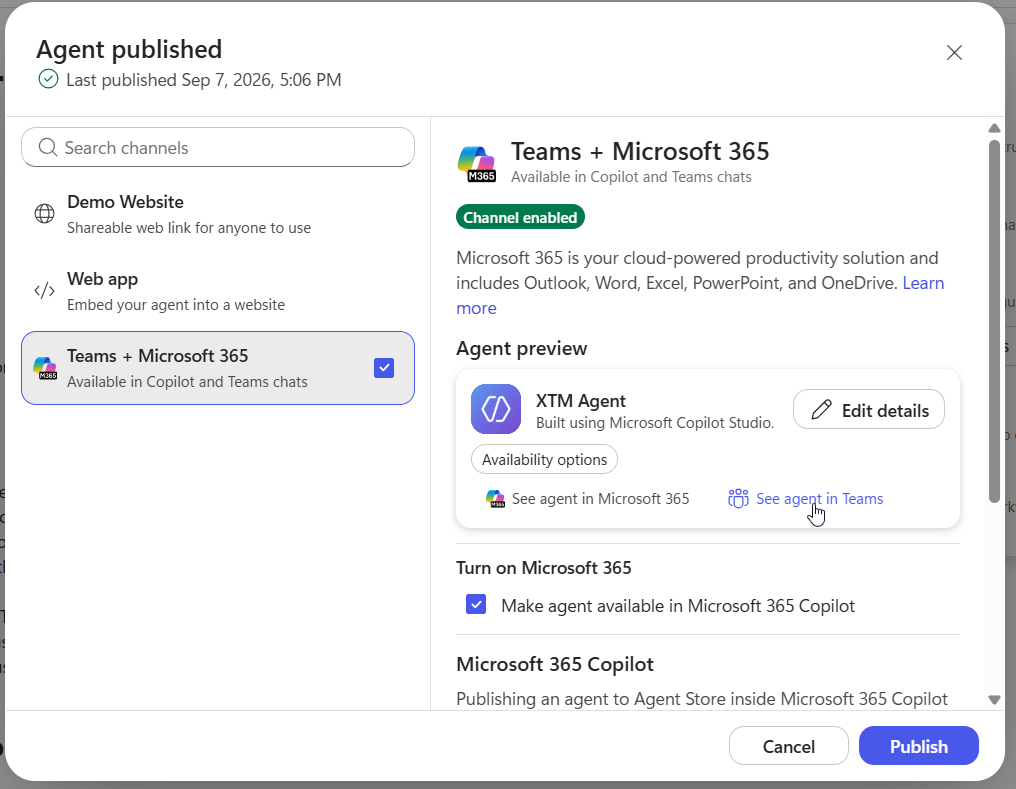Click the large M365 logo beside the heading
Viewport: 1016px width, 789px height.
pyautogui.click(x=477, y=163)
